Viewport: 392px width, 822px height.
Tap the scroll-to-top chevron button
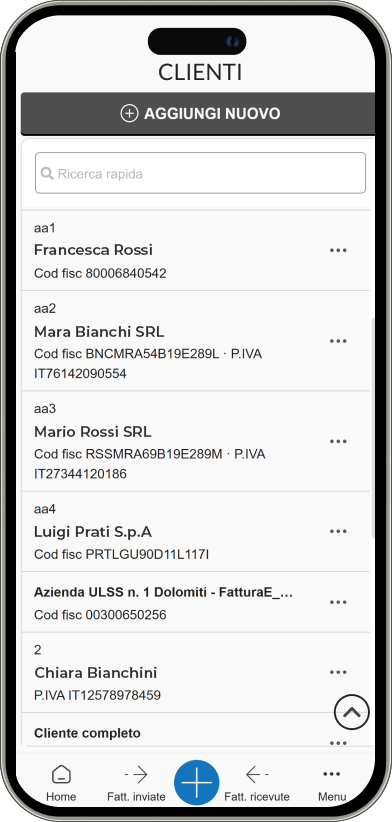pos(352,712)
